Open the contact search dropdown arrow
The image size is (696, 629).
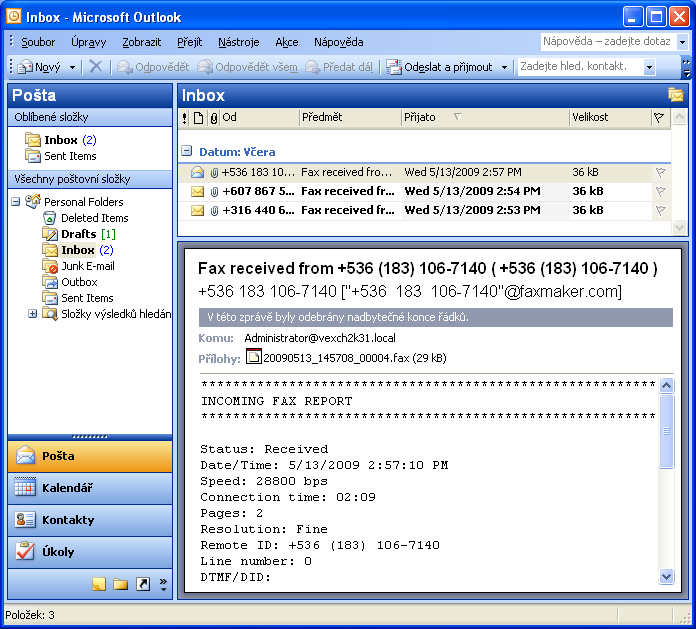pos(649,67)
